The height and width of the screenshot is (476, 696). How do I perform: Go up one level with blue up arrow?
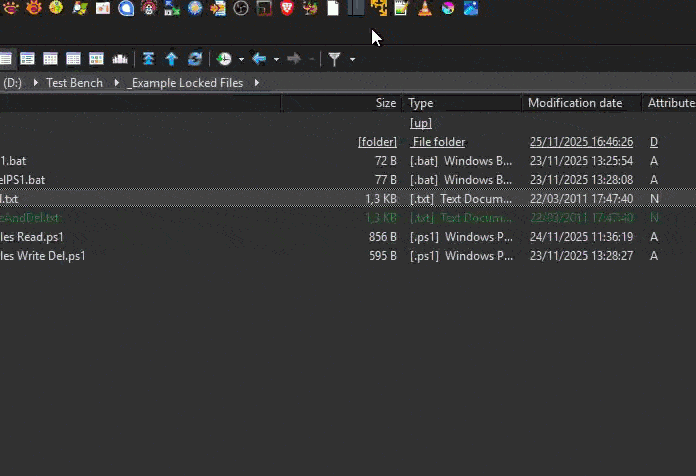click(x=172, y=59)
